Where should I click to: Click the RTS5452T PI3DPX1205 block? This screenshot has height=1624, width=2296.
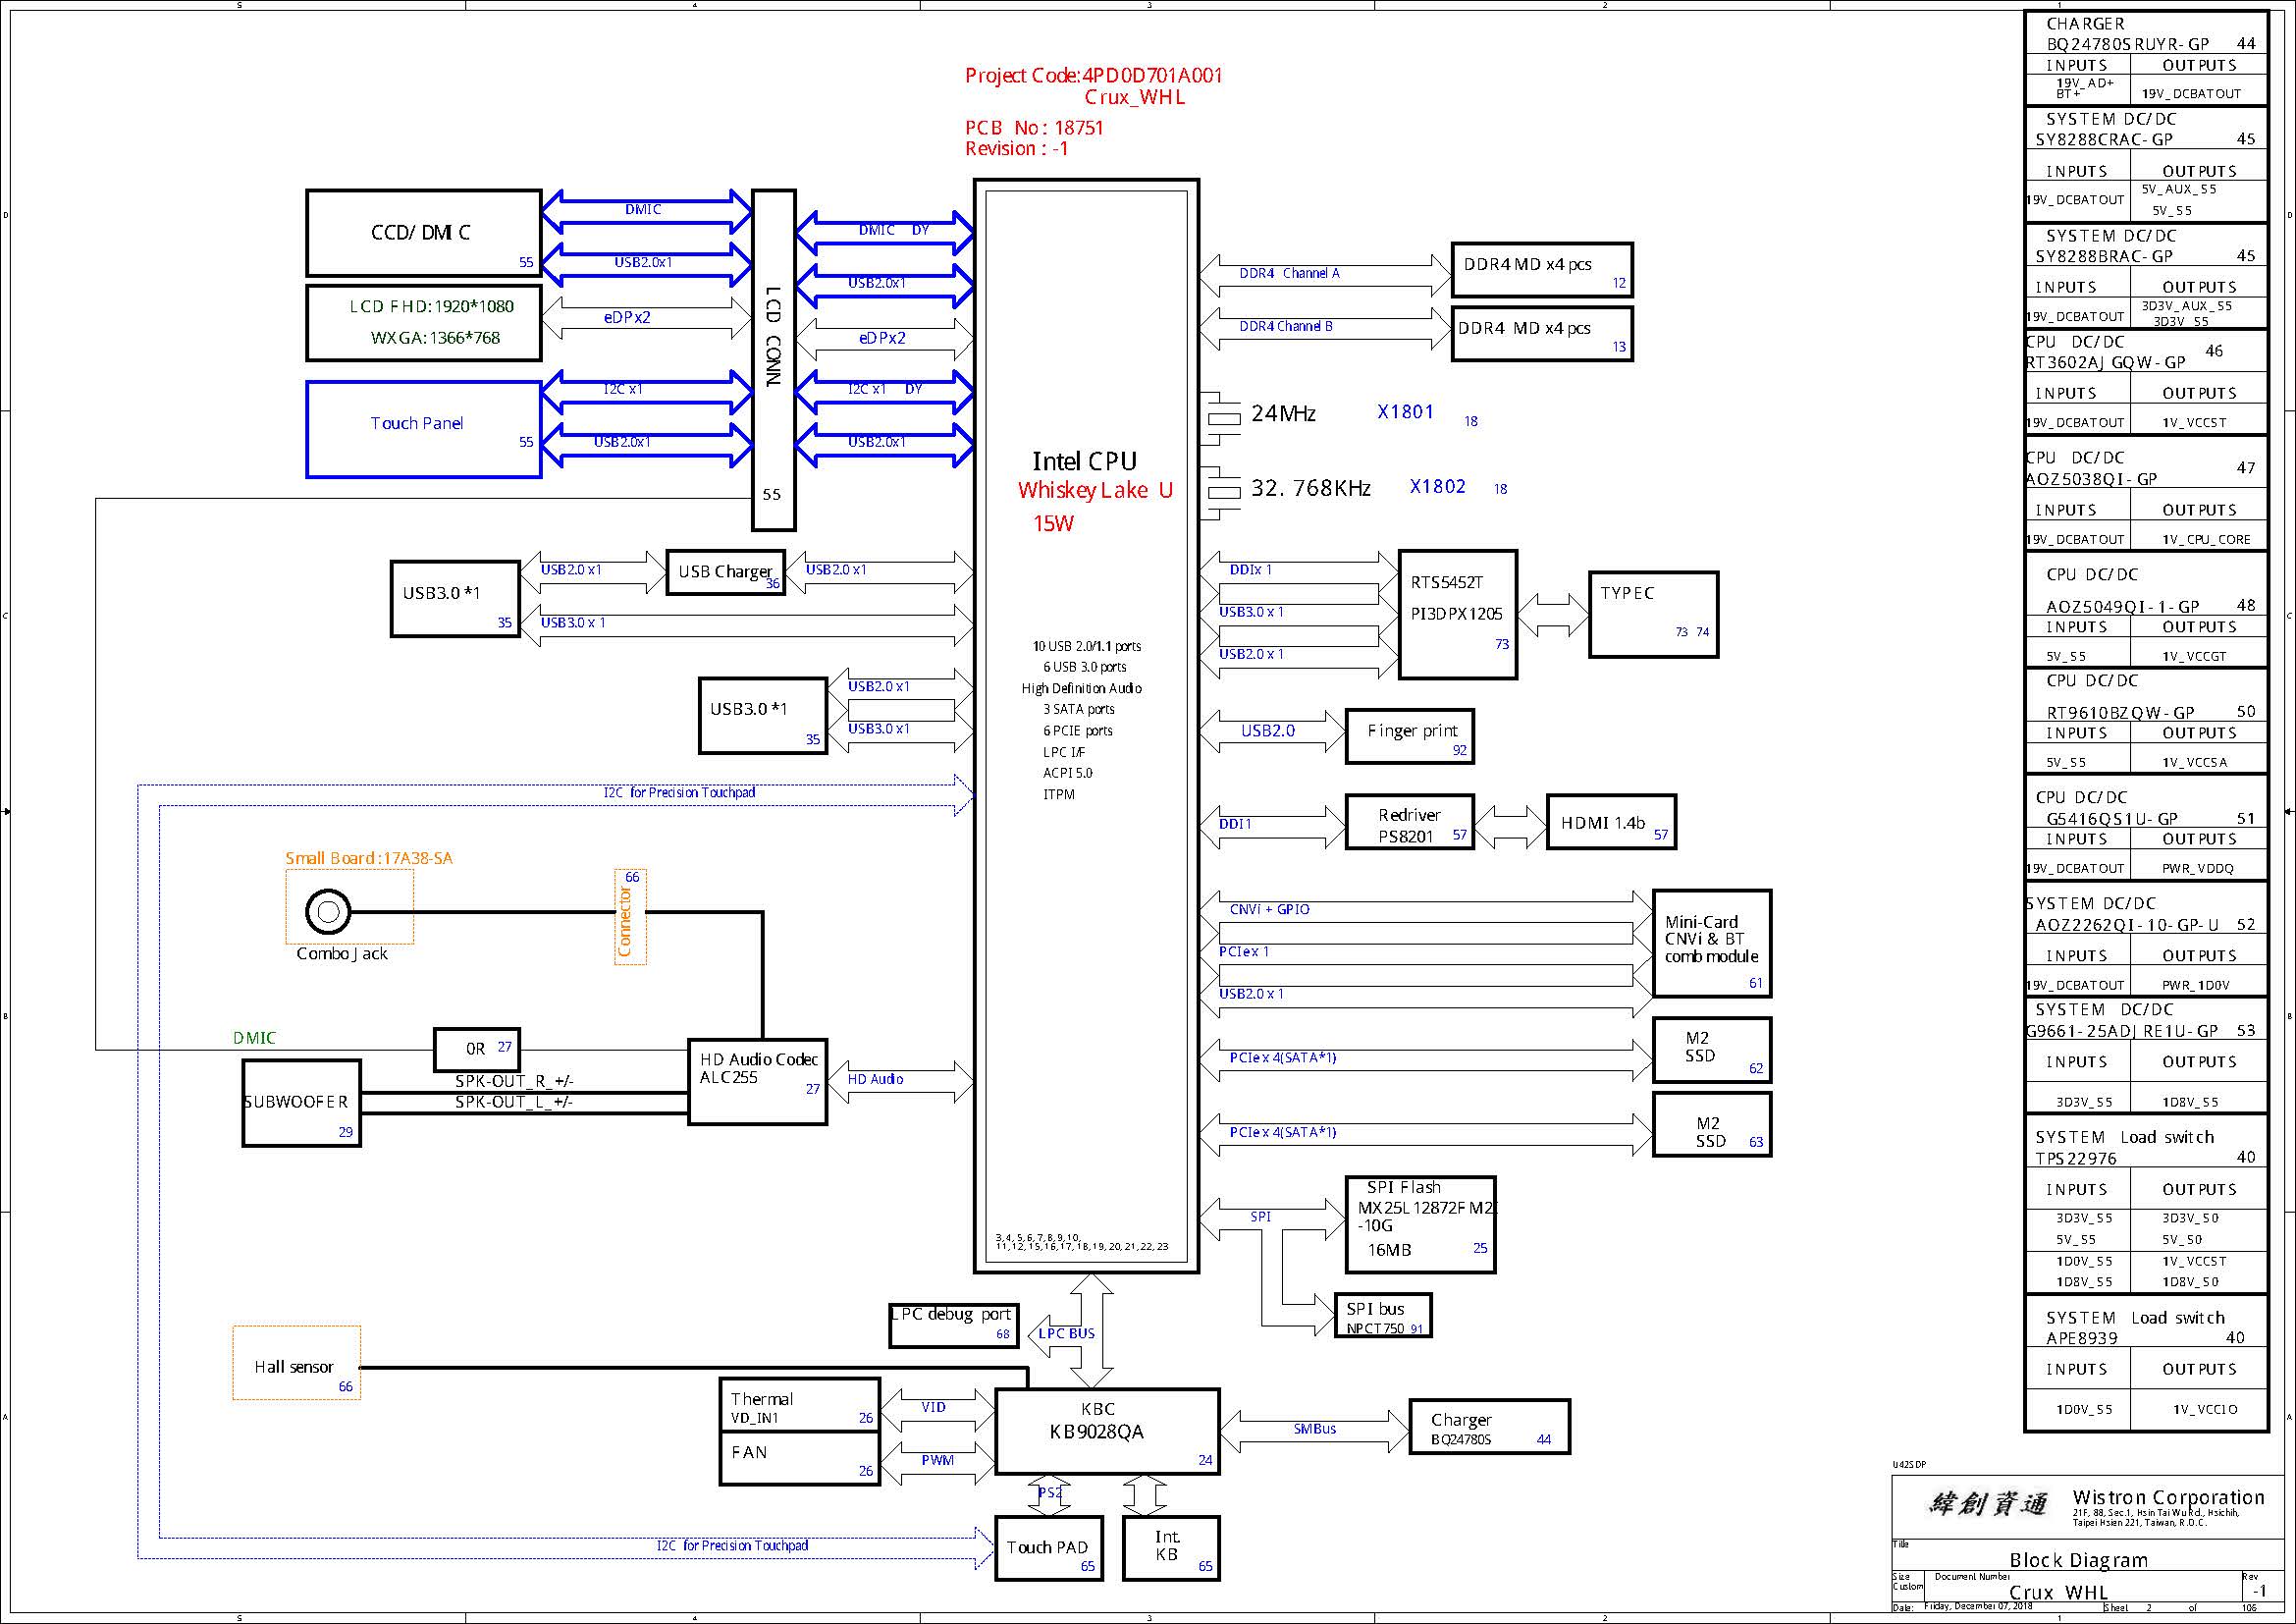[x=1457, y=615]
